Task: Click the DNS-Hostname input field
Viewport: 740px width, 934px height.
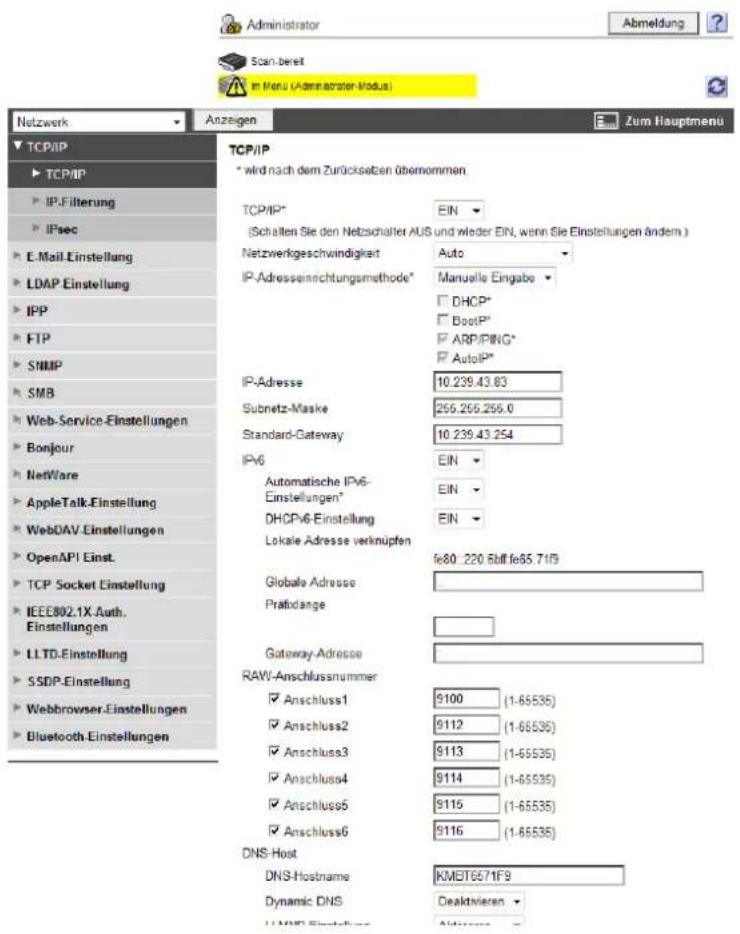Action: (x=528, y=875)
